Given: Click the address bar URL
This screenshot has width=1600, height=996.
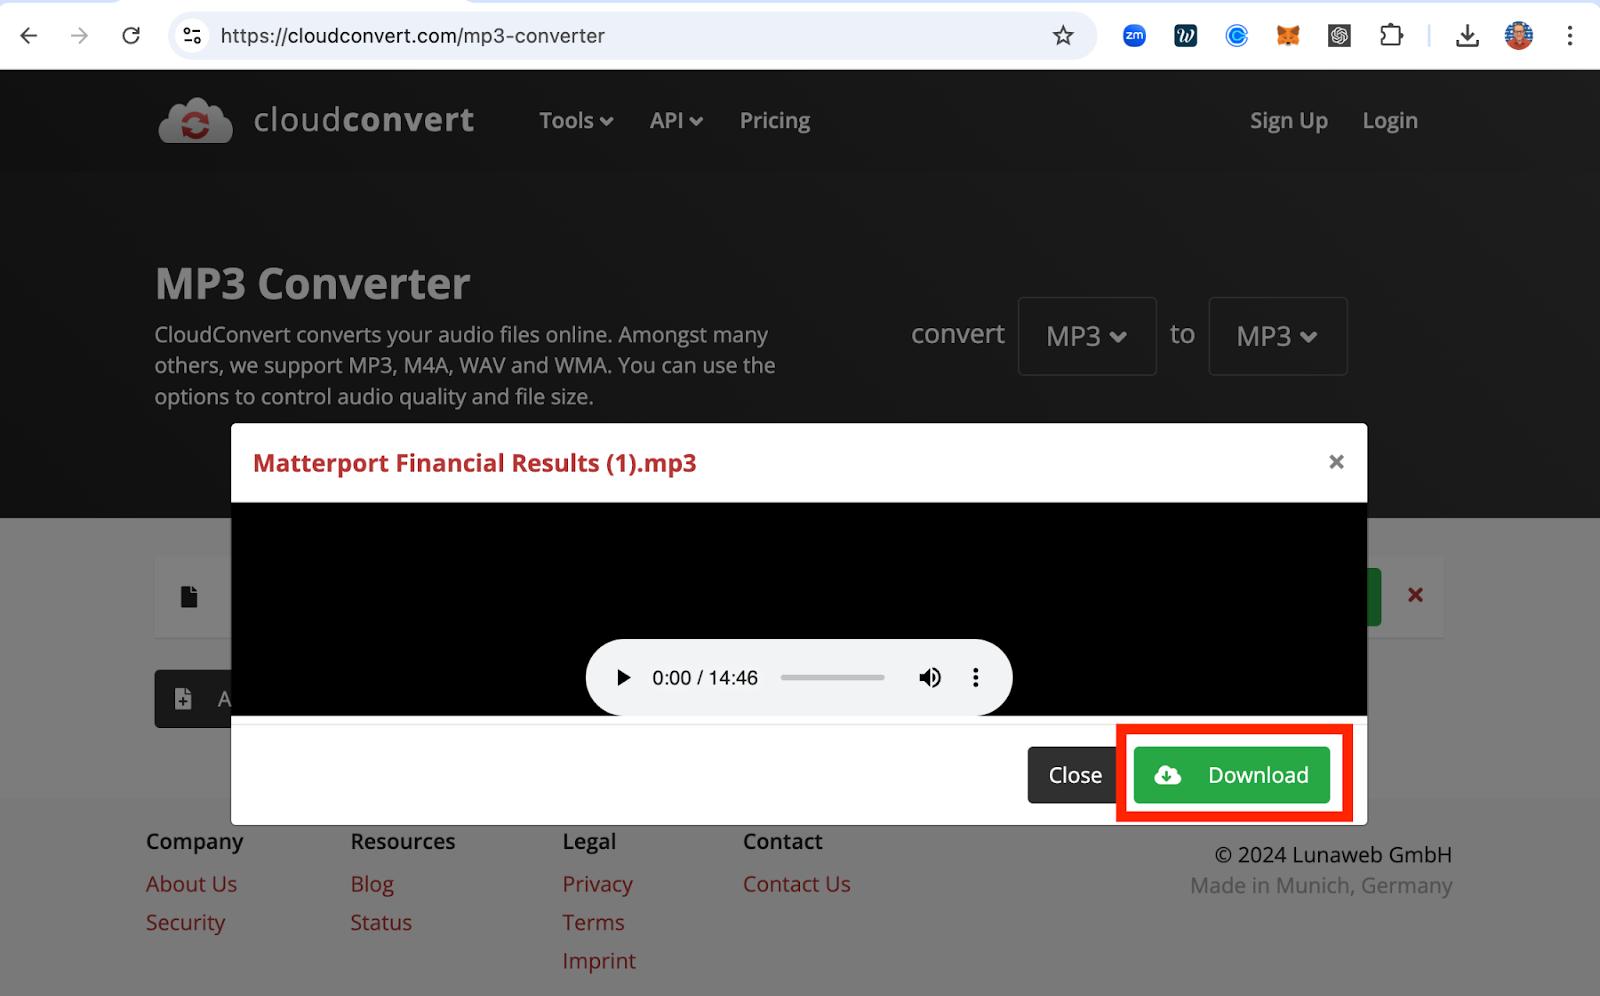Looking at the screenshot, I should point(412,36).
